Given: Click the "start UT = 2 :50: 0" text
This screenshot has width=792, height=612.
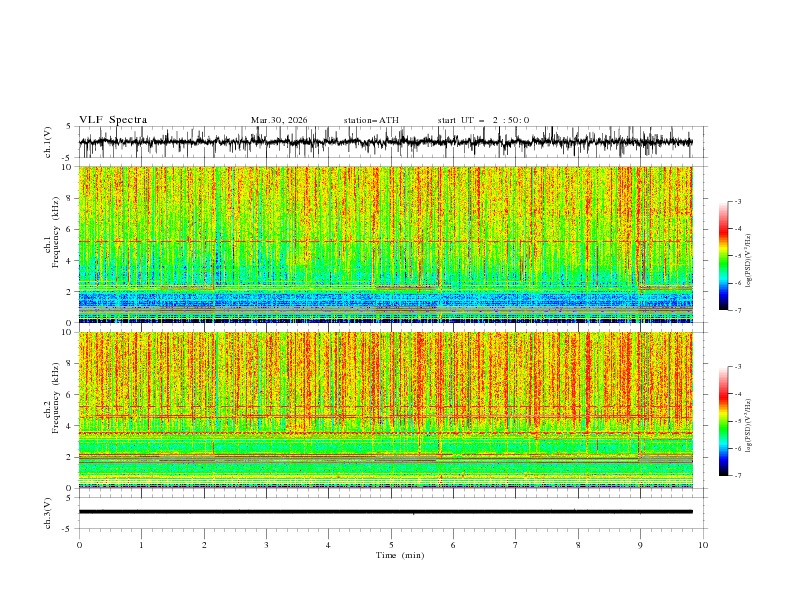Looking at the screenshot, I should [483, 120].
